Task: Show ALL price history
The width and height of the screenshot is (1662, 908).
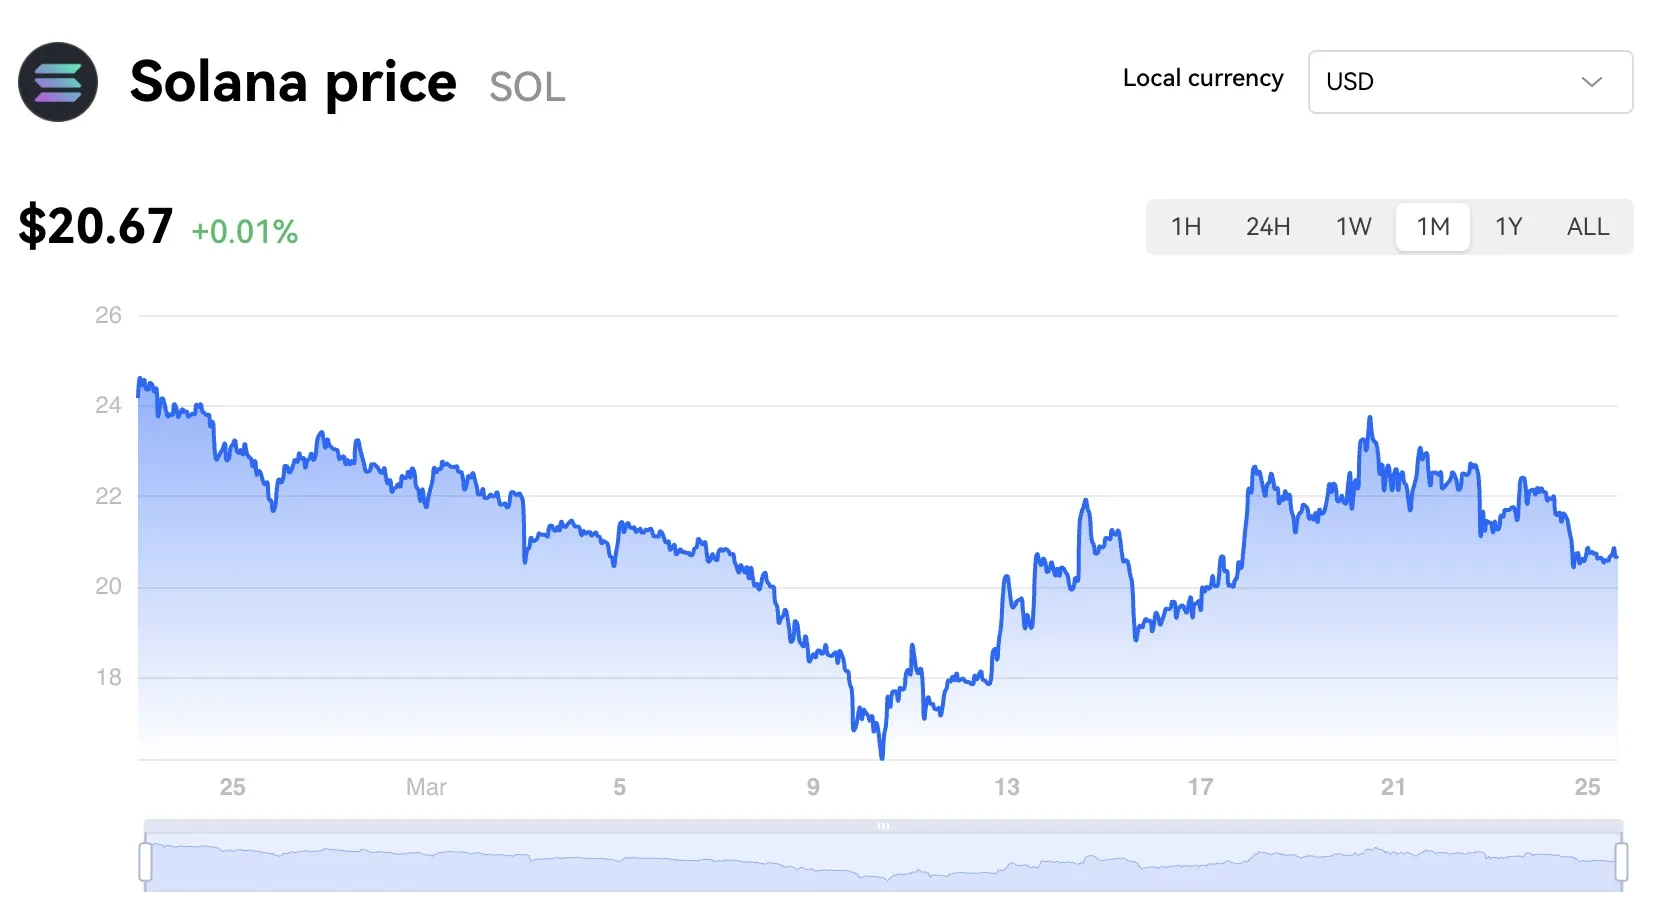Action: coord(1588,227)
